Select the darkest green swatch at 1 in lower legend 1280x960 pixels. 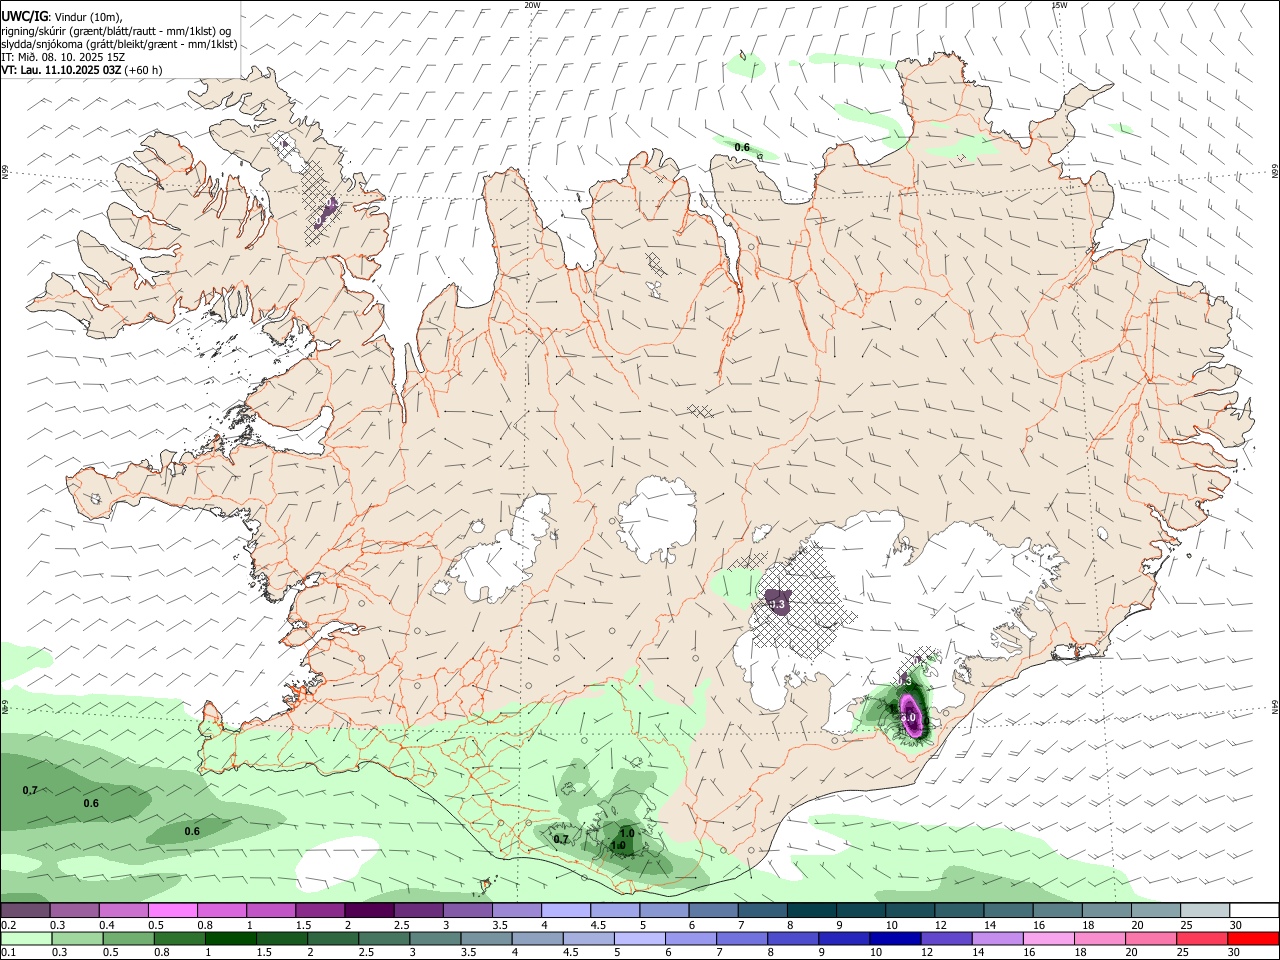pos(233,939)
